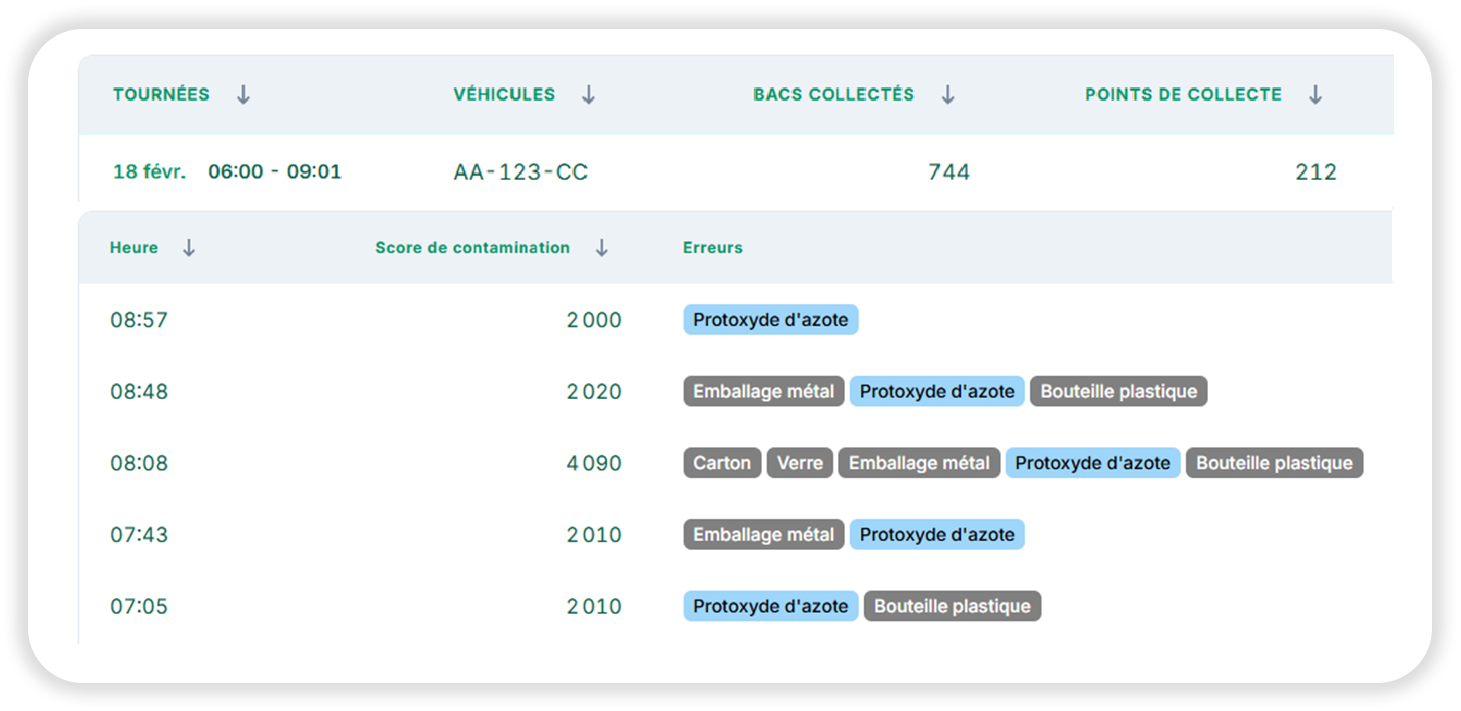Click the score 2 000

[x=594, y=320]
